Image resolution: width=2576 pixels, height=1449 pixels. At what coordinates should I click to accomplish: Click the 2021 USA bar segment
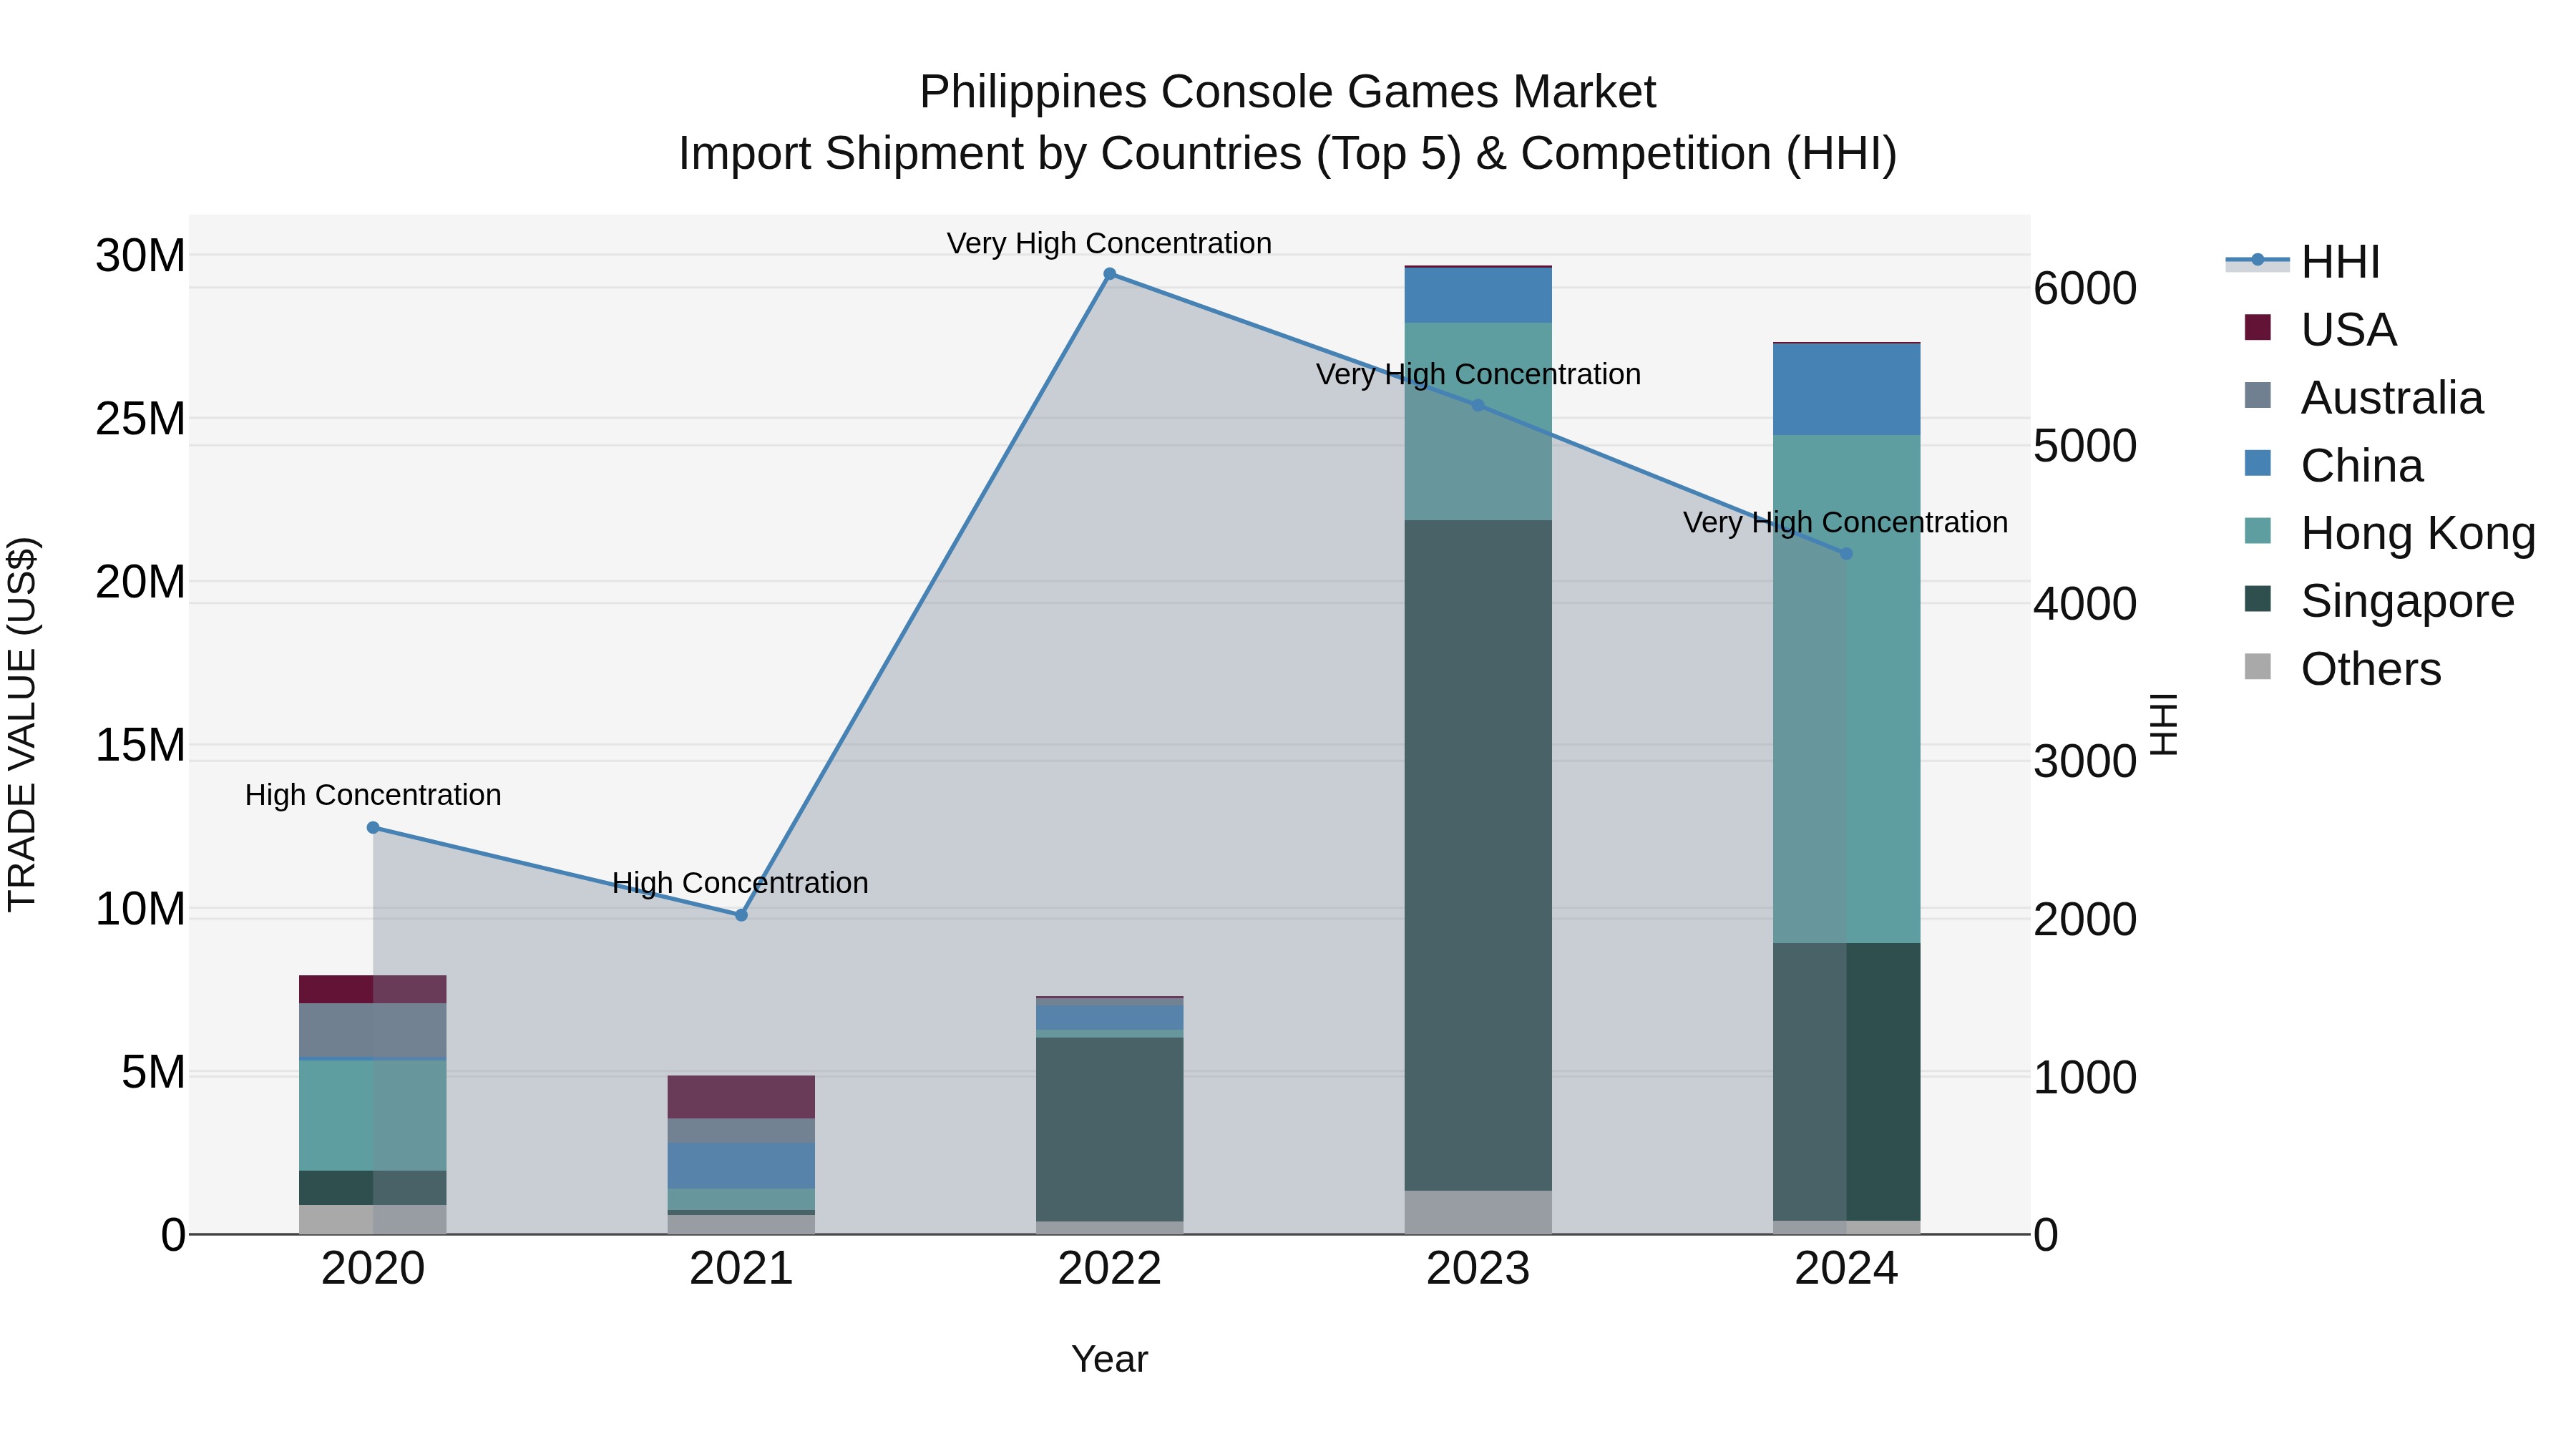741,1097
